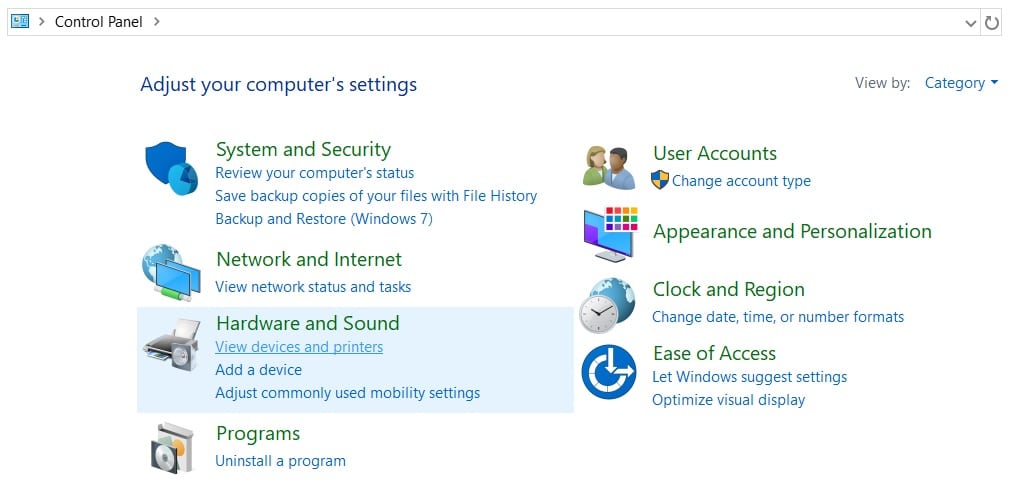Open Uninstall a program link
Image resolution: width=1014 pixels, height=494 pixels.
pyautogui.click(x=280, y=461)
